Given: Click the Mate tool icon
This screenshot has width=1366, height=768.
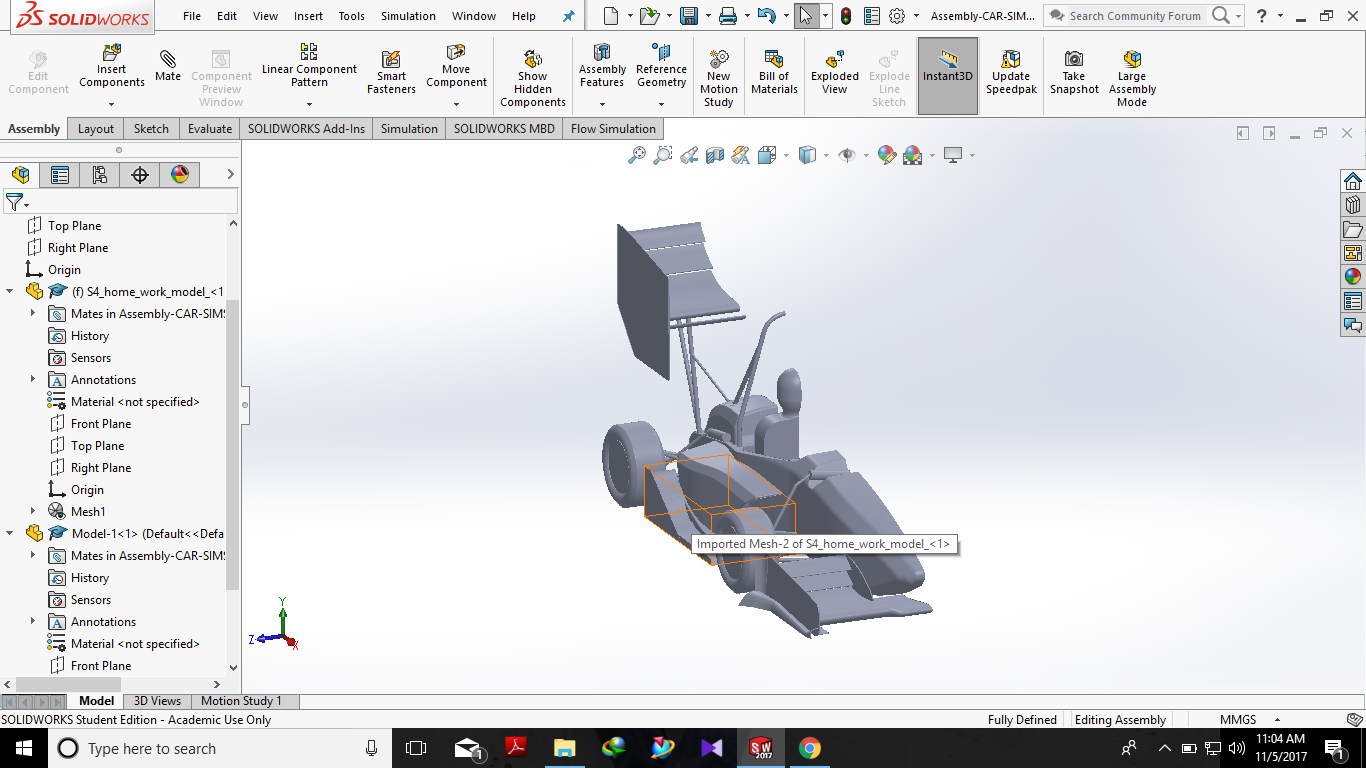Looking at the screenshot, I should tap(168, 60).
